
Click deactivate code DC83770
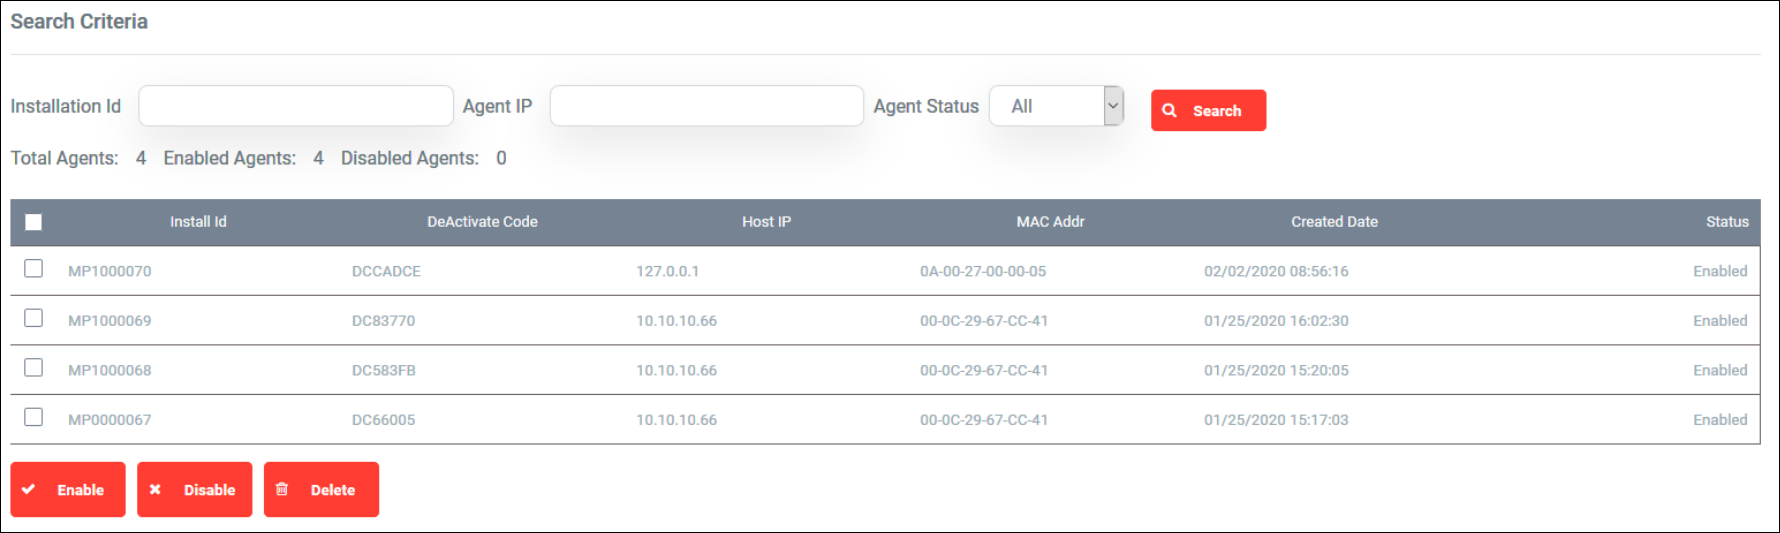tap(383, 321)
